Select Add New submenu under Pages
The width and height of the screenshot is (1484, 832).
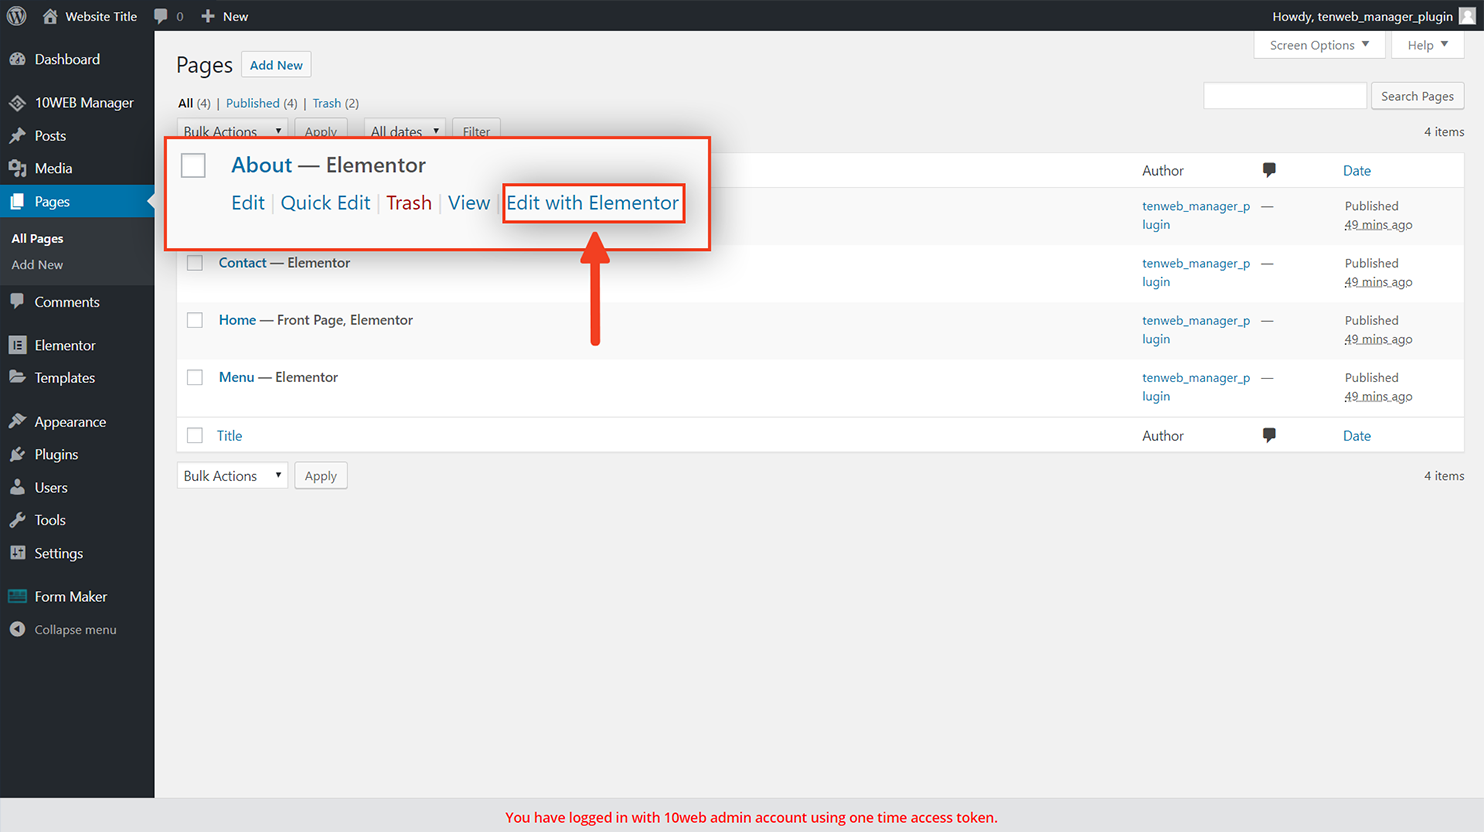point(37,265)
